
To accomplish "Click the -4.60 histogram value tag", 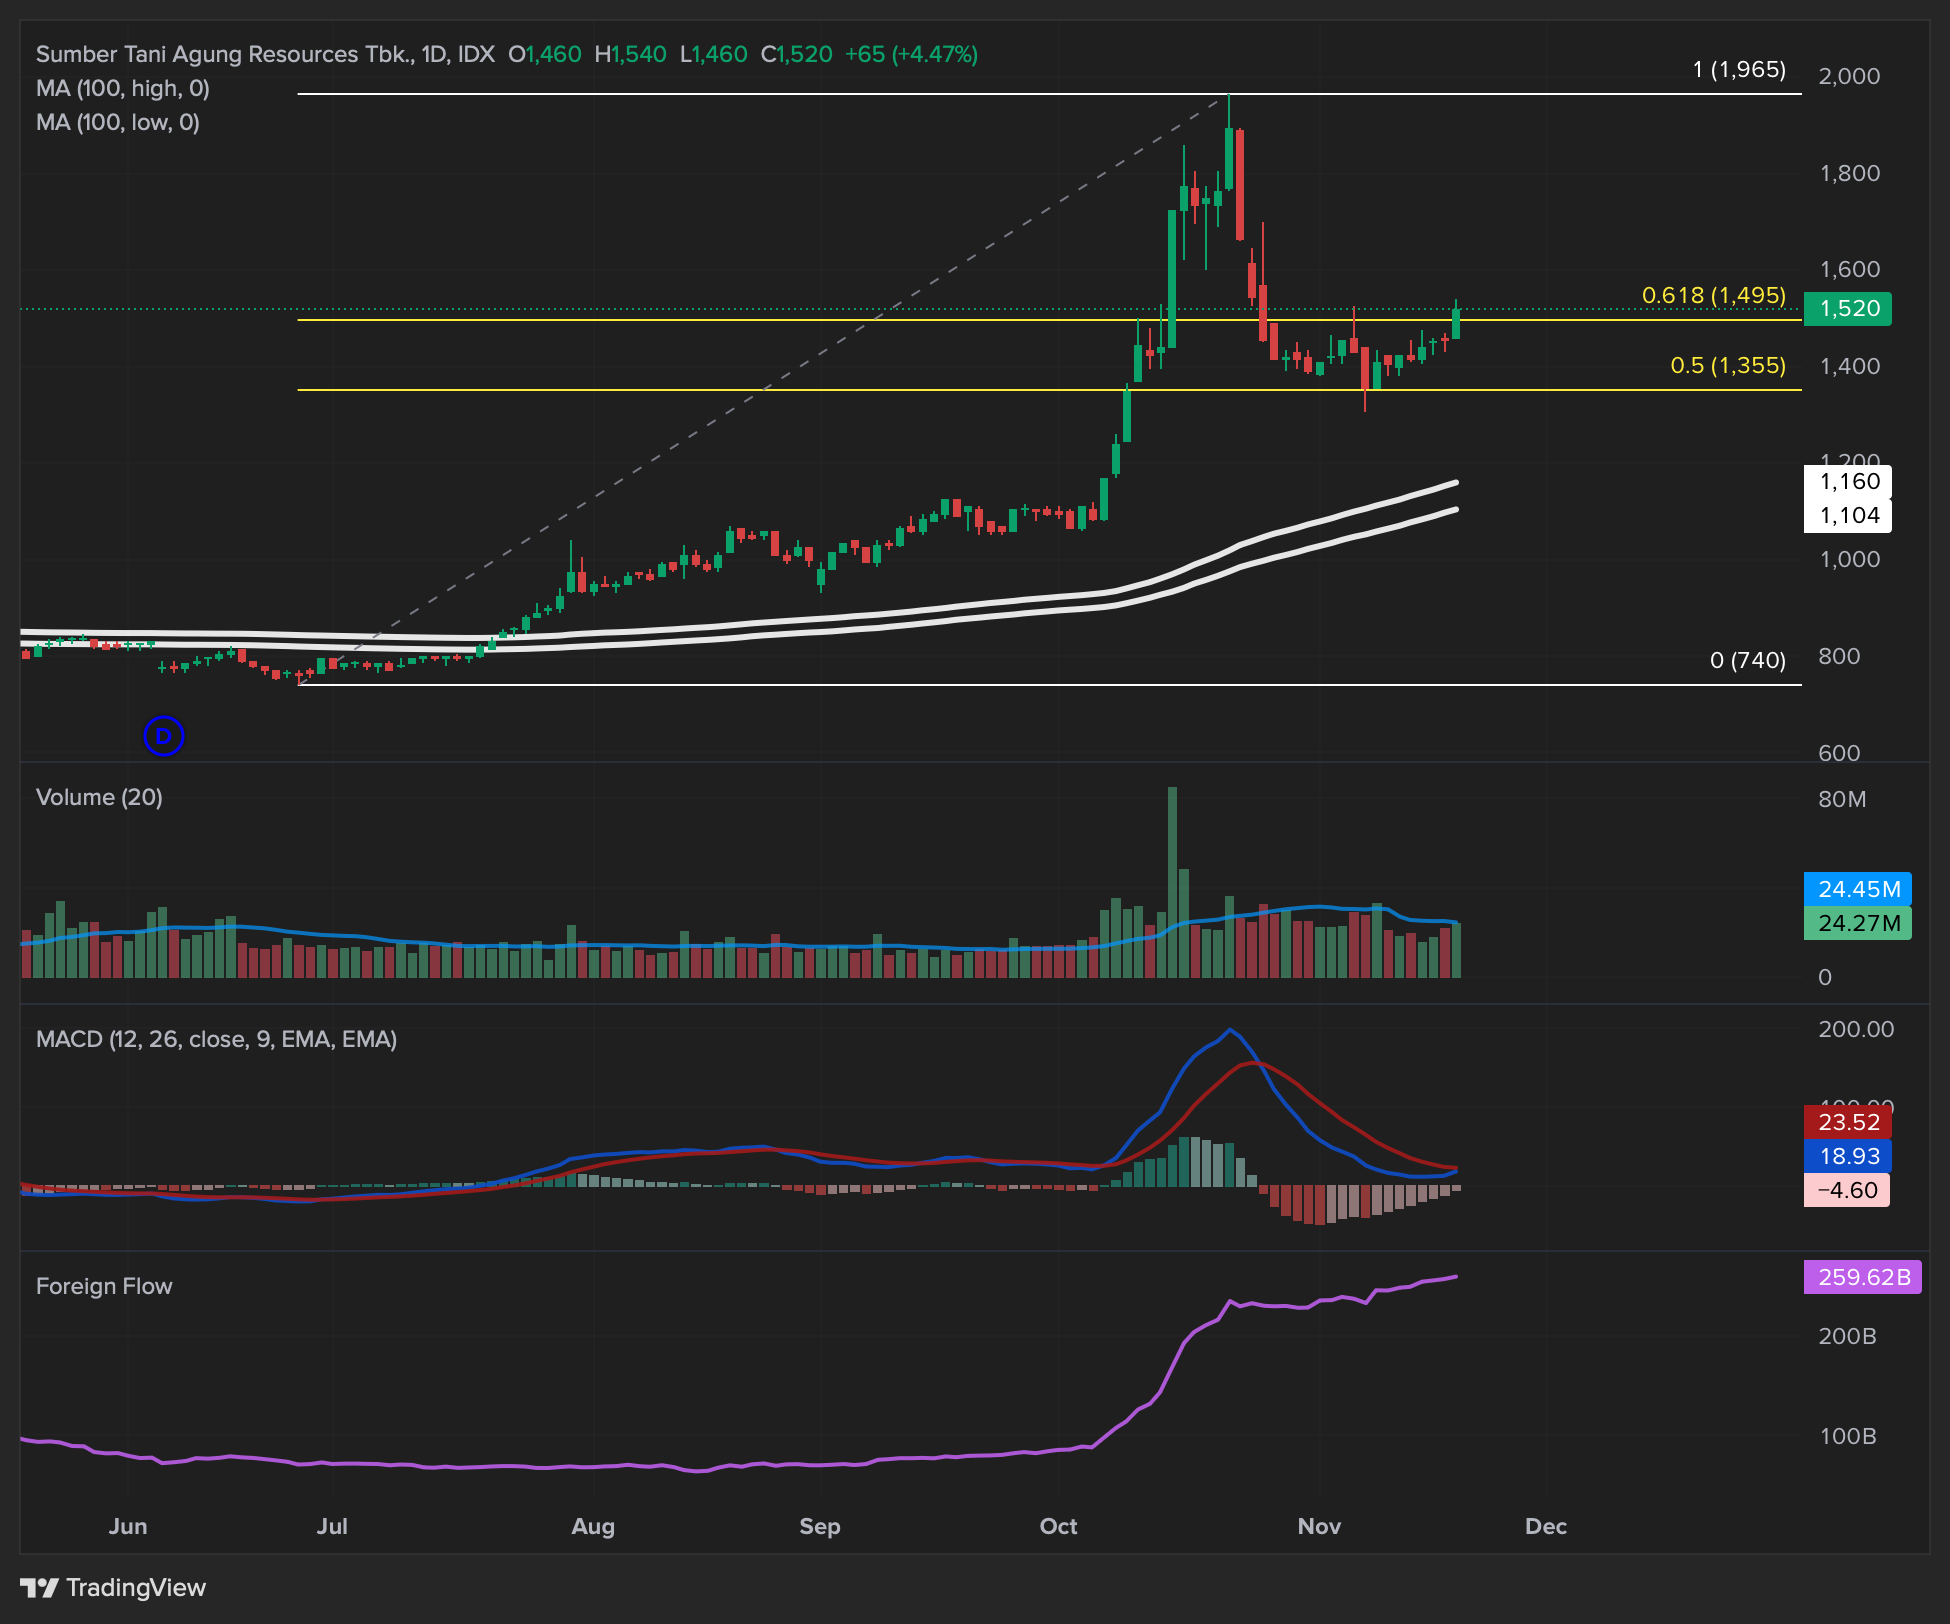I will click(1846, 1190).
